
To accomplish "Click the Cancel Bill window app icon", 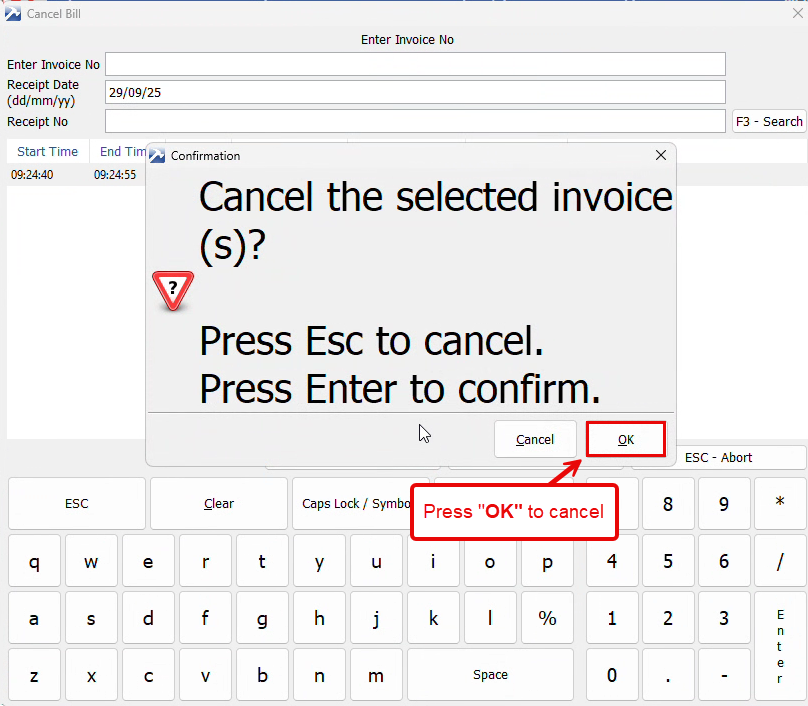I will click(x=12, y=13).
